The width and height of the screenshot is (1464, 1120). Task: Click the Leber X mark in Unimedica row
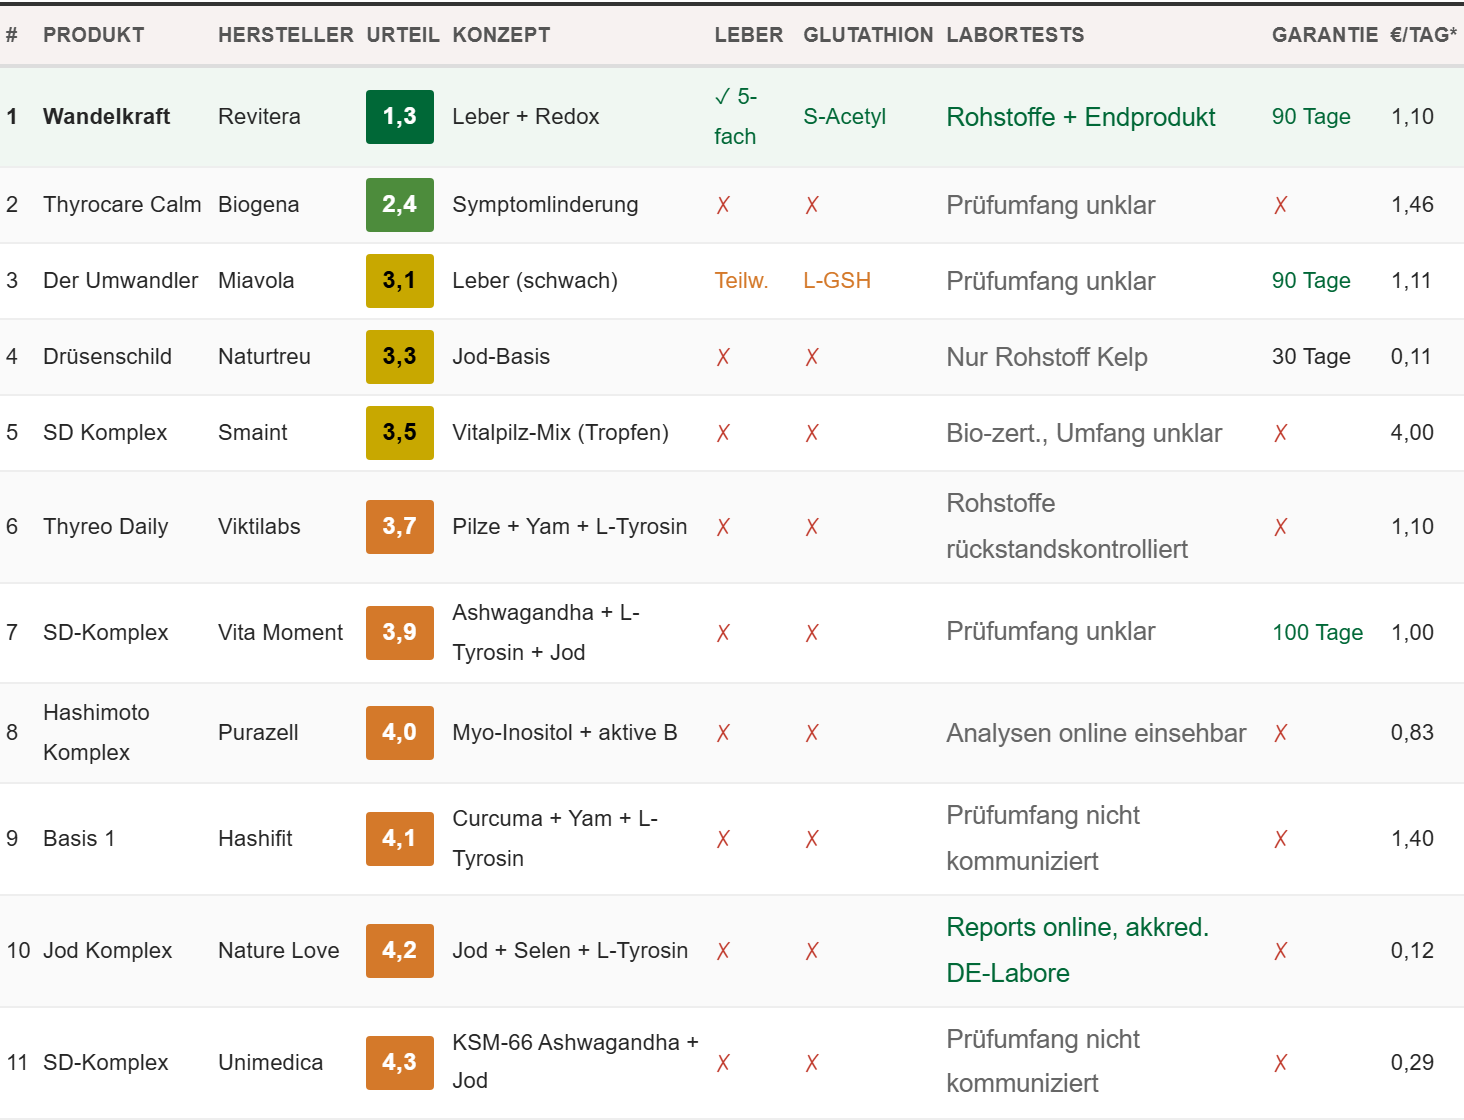(723, 1063)
